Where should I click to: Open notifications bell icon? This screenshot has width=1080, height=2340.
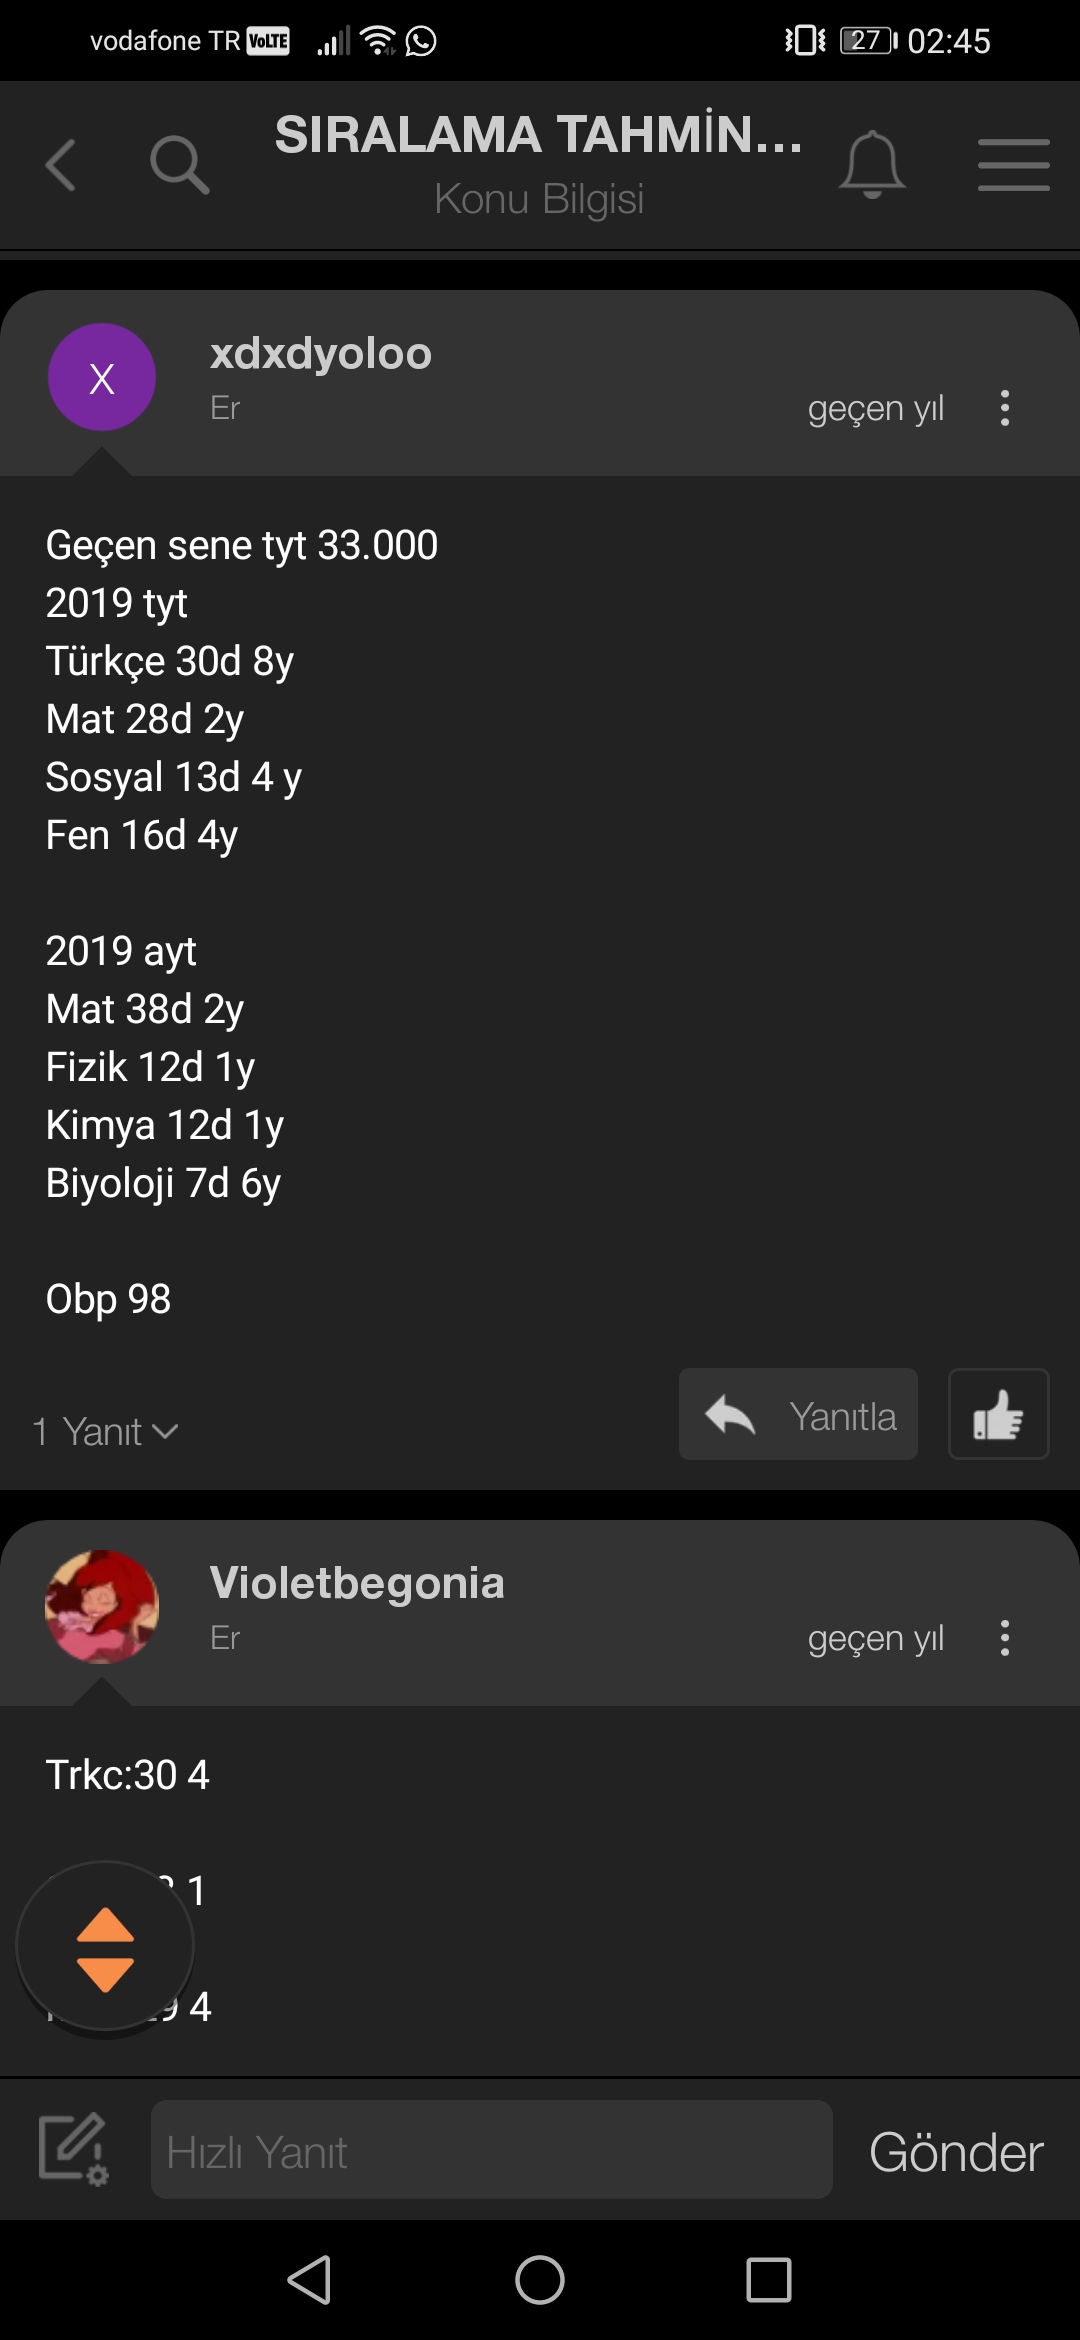(x=872, y=165)
